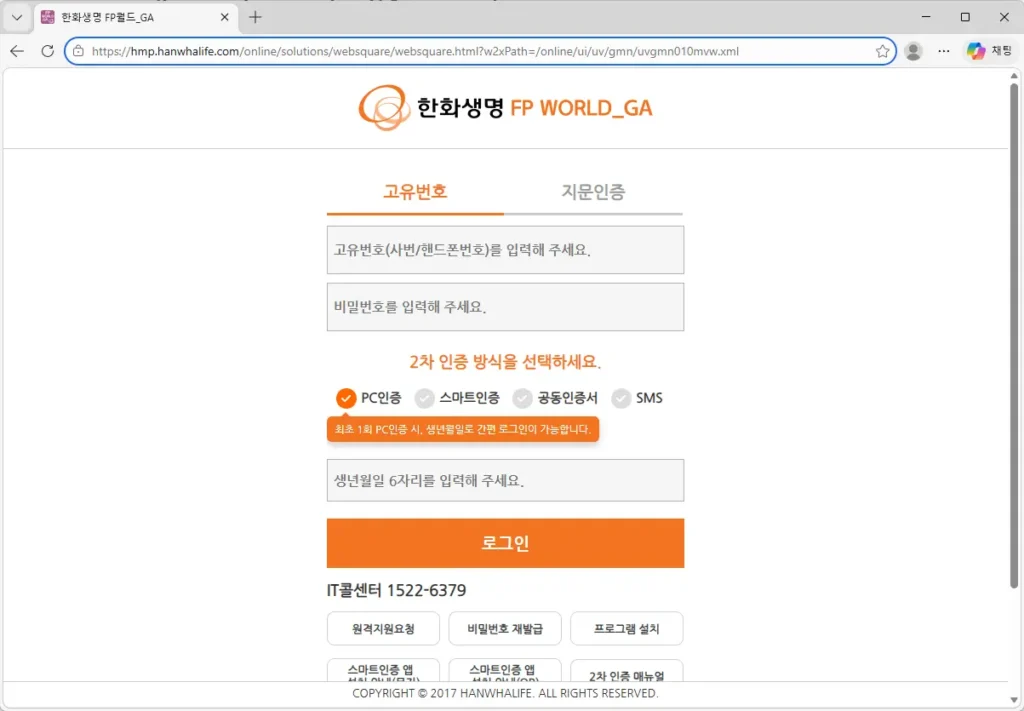Switch to the 지문인증 tab
The width and height of the screenshot is (1024, 711).
tap(593, 192)
